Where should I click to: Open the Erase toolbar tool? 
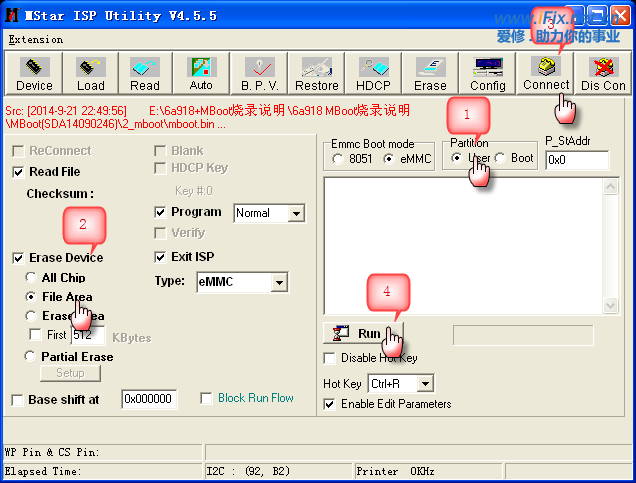pos(431,74)
